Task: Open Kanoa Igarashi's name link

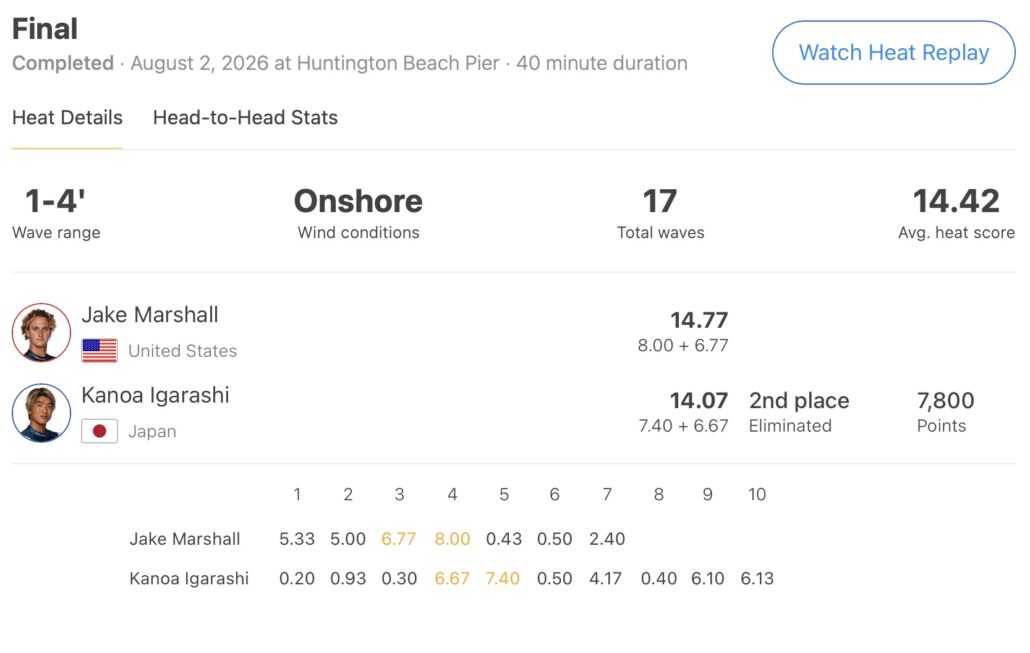Action: (x=155, y=395)
